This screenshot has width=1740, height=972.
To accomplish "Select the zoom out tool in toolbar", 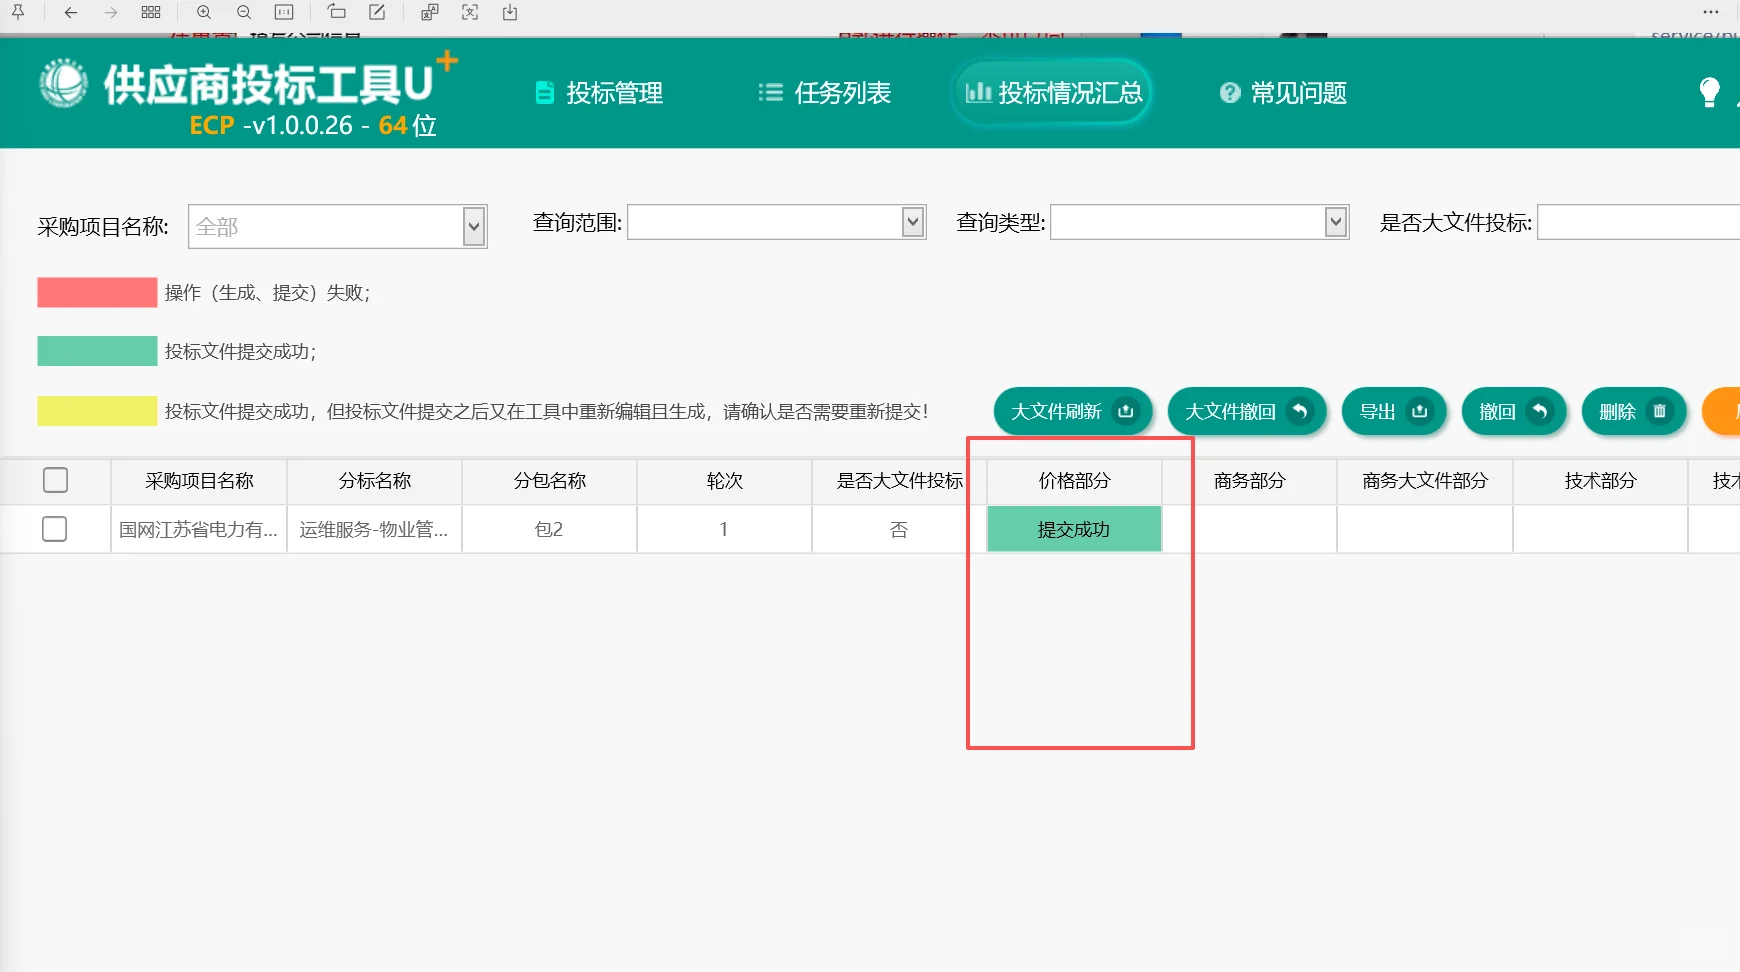I will 244,13.
